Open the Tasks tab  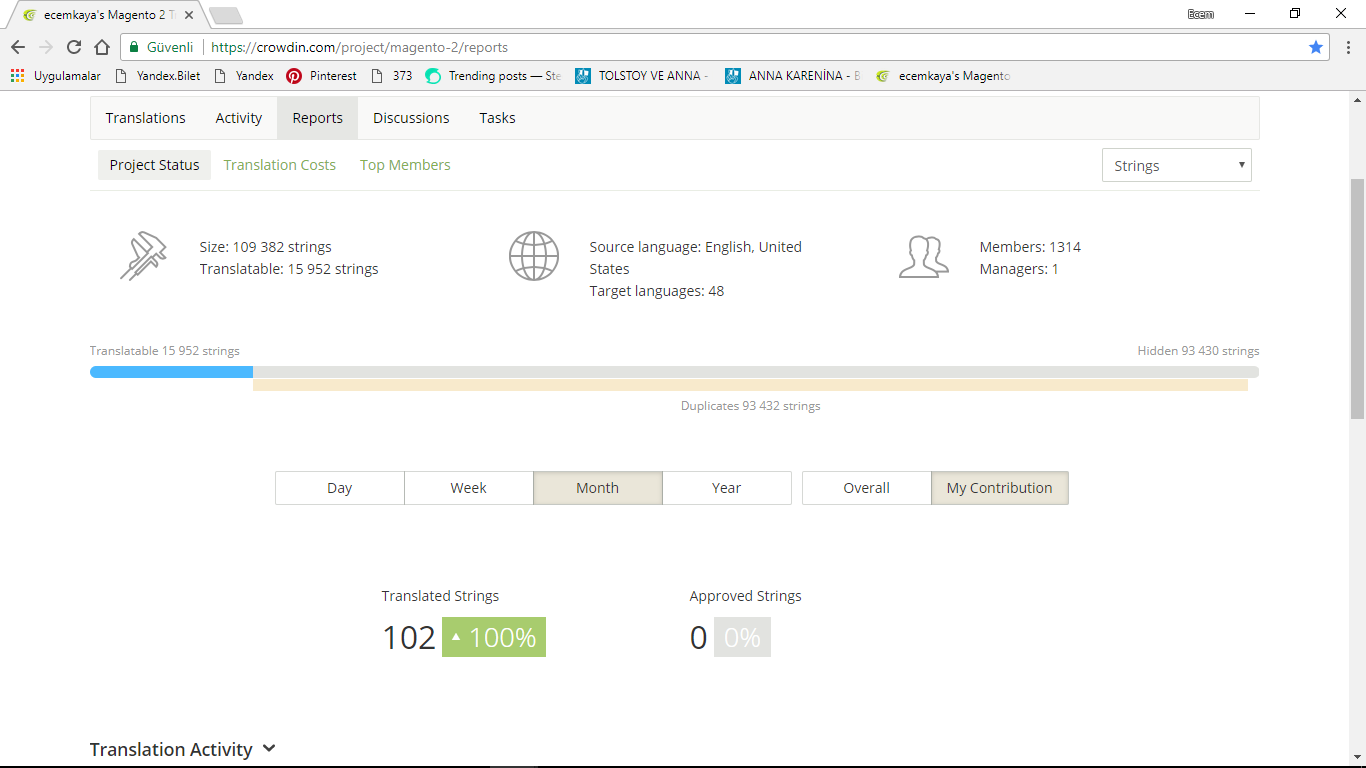click(497, 118)
